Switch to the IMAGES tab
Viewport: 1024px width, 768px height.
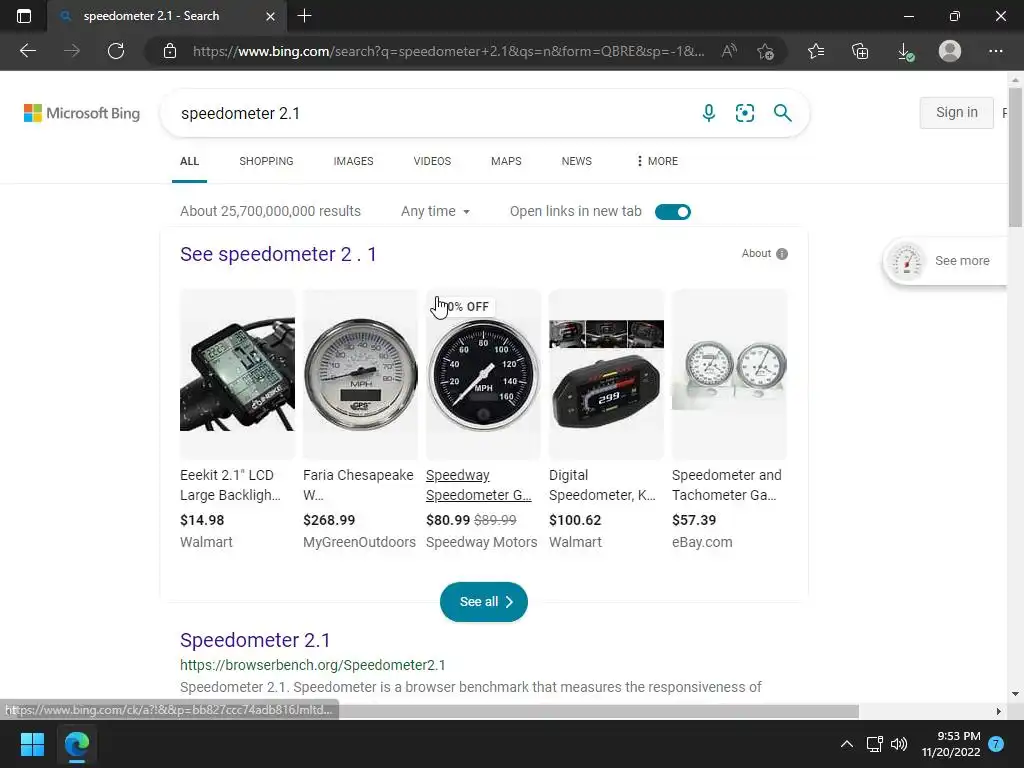pyautogui.click(x=353, y=161)
